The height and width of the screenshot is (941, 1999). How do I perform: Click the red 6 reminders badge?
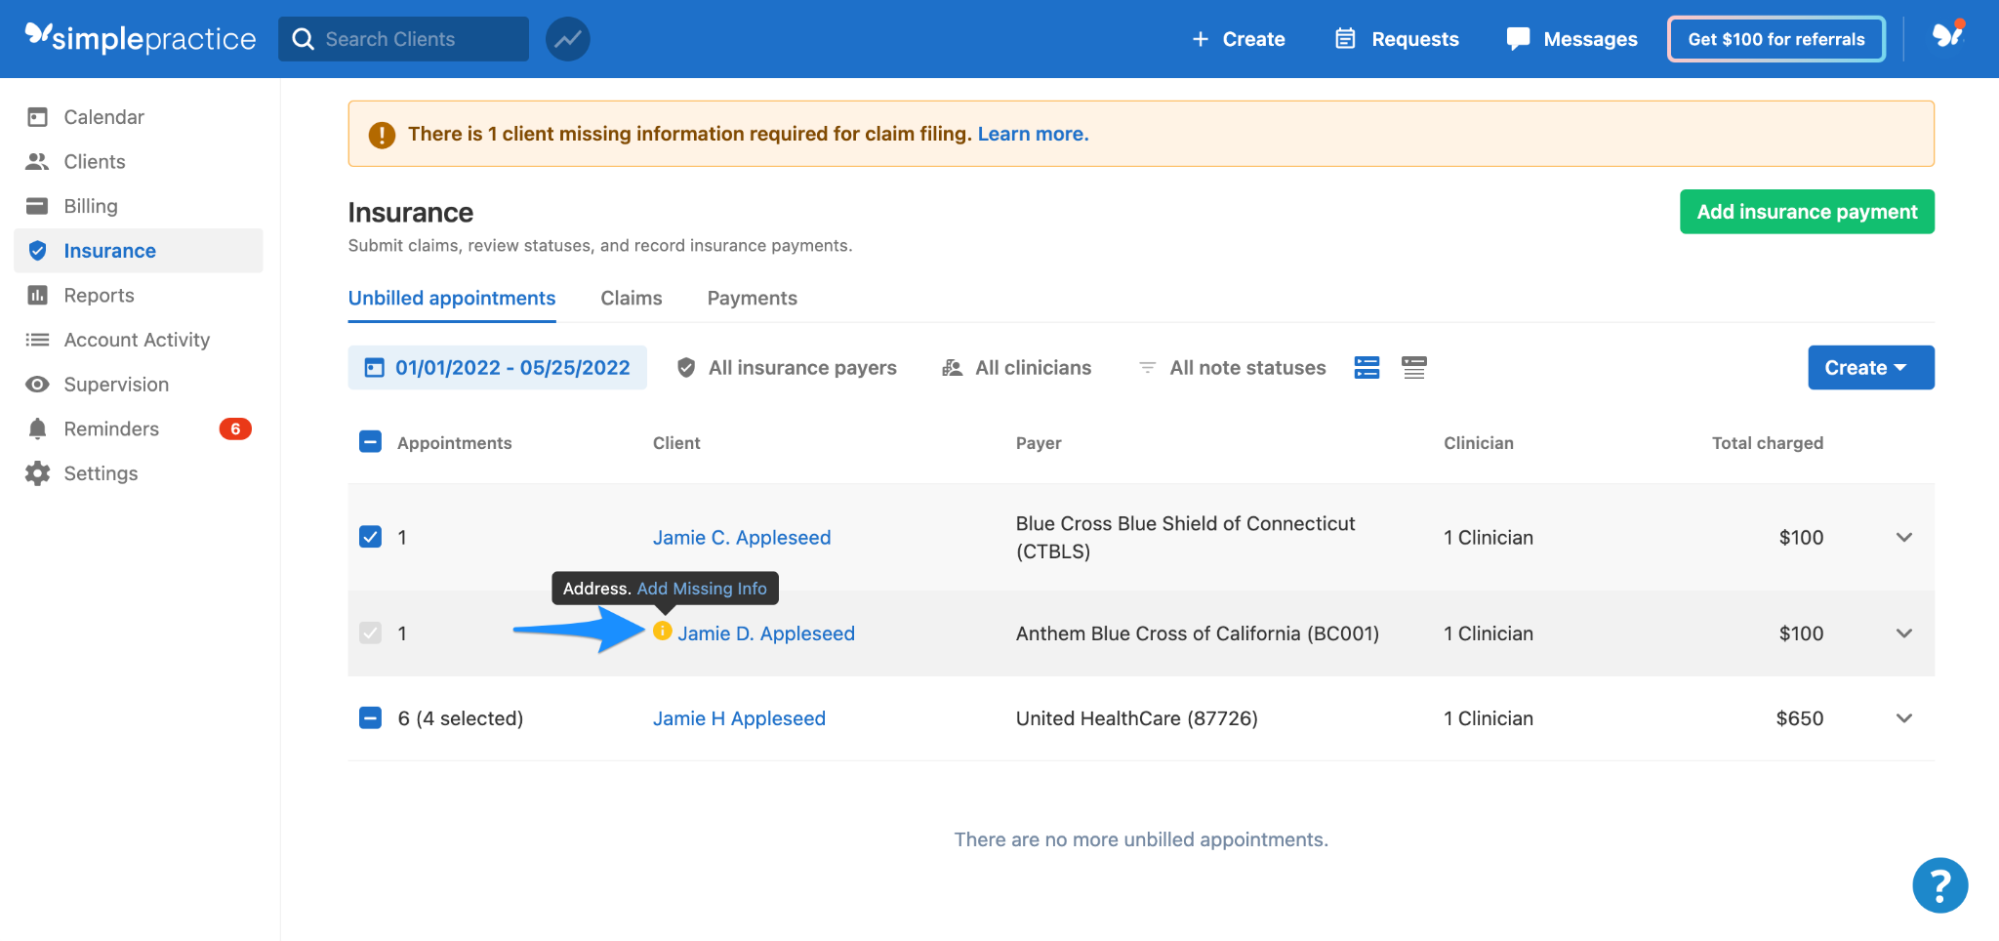tap(235, 429)
